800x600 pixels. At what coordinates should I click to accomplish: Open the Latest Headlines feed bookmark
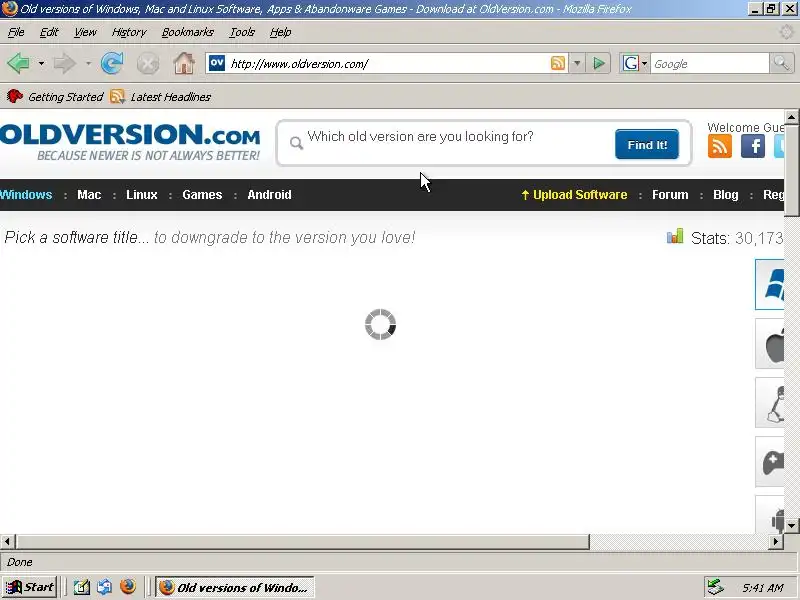pyautogui.click(x=160, y=96)
